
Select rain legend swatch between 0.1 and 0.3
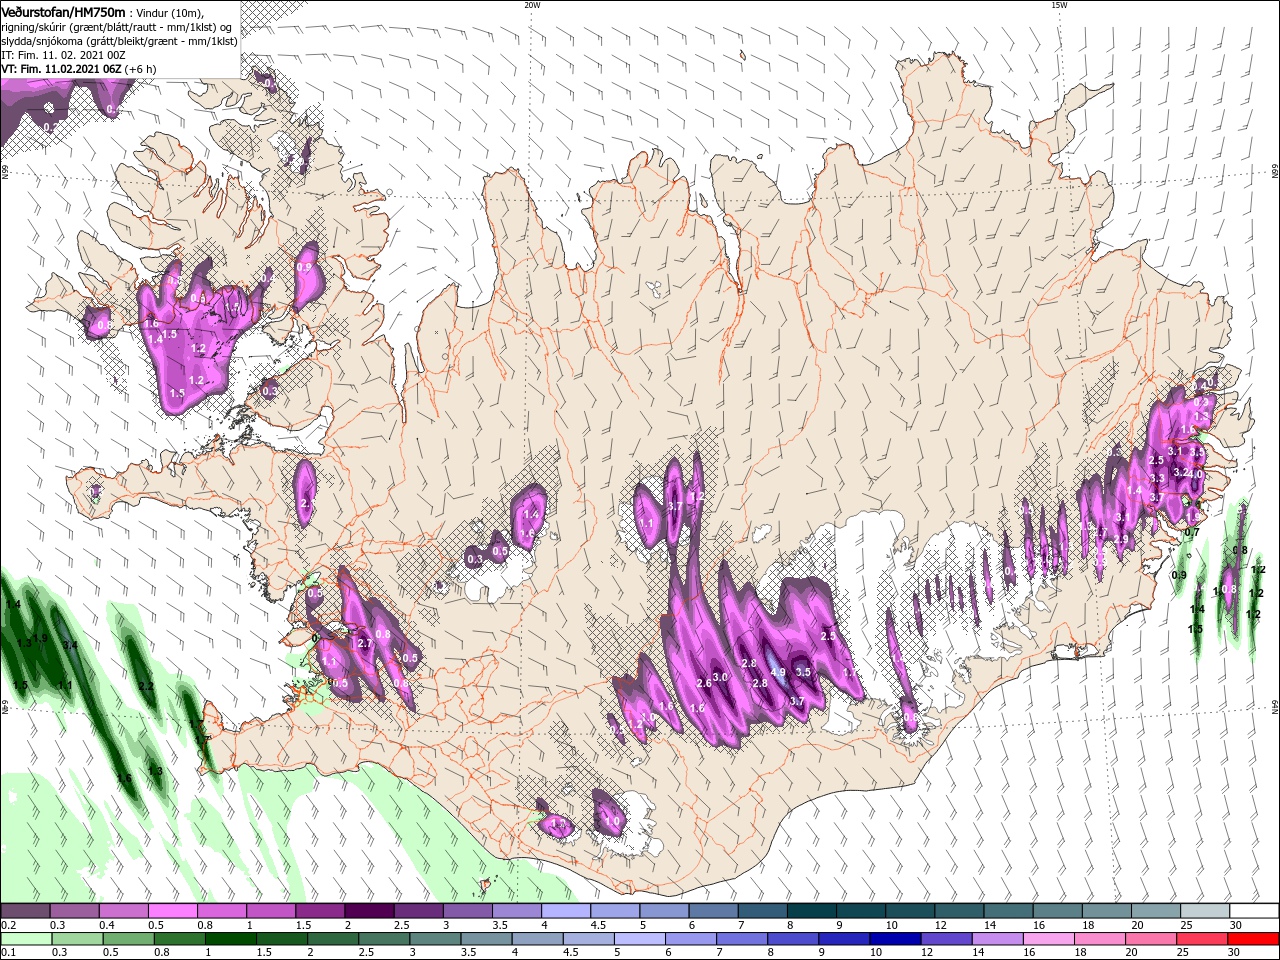(x=26, y=939)
